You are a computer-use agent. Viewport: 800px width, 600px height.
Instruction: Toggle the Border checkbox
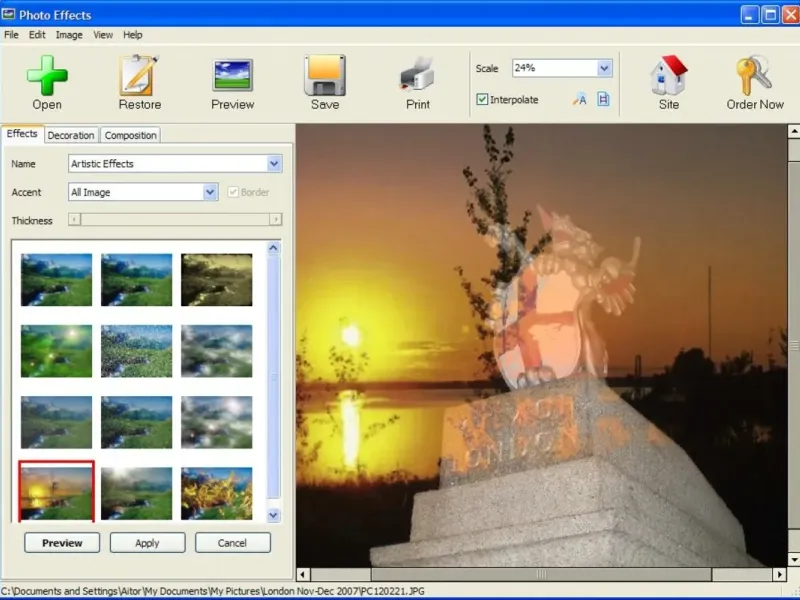coord(233,192)
